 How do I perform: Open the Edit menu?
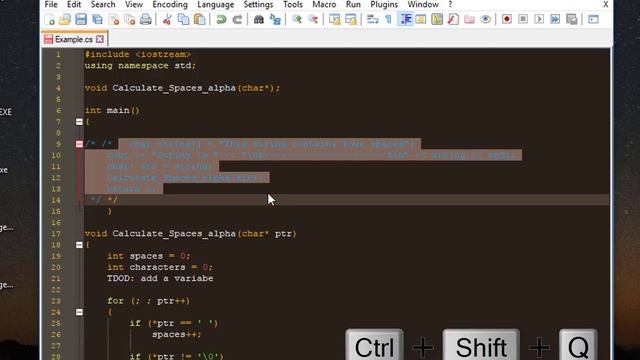74,4
